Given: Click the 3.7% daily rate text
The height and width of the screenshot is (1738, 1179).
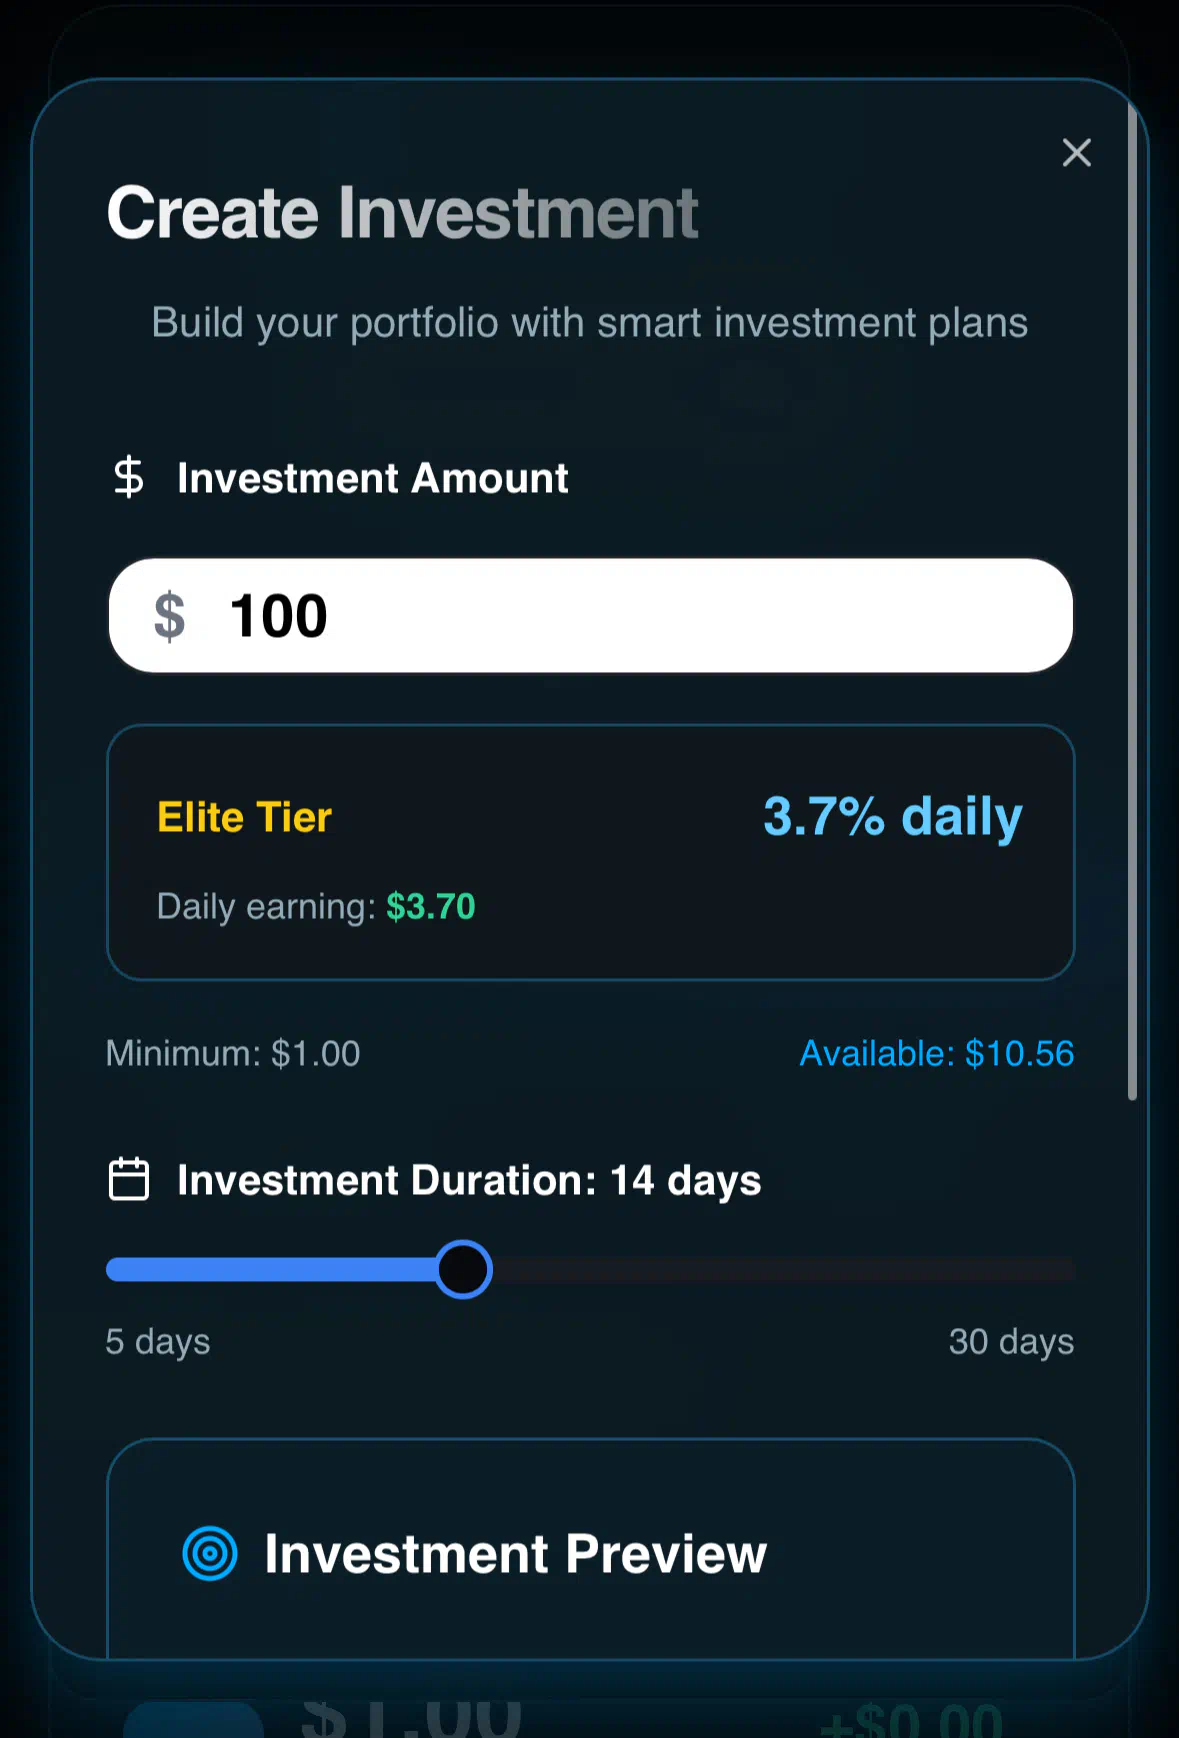Looking at the screenshot, I should coord(892,817).
